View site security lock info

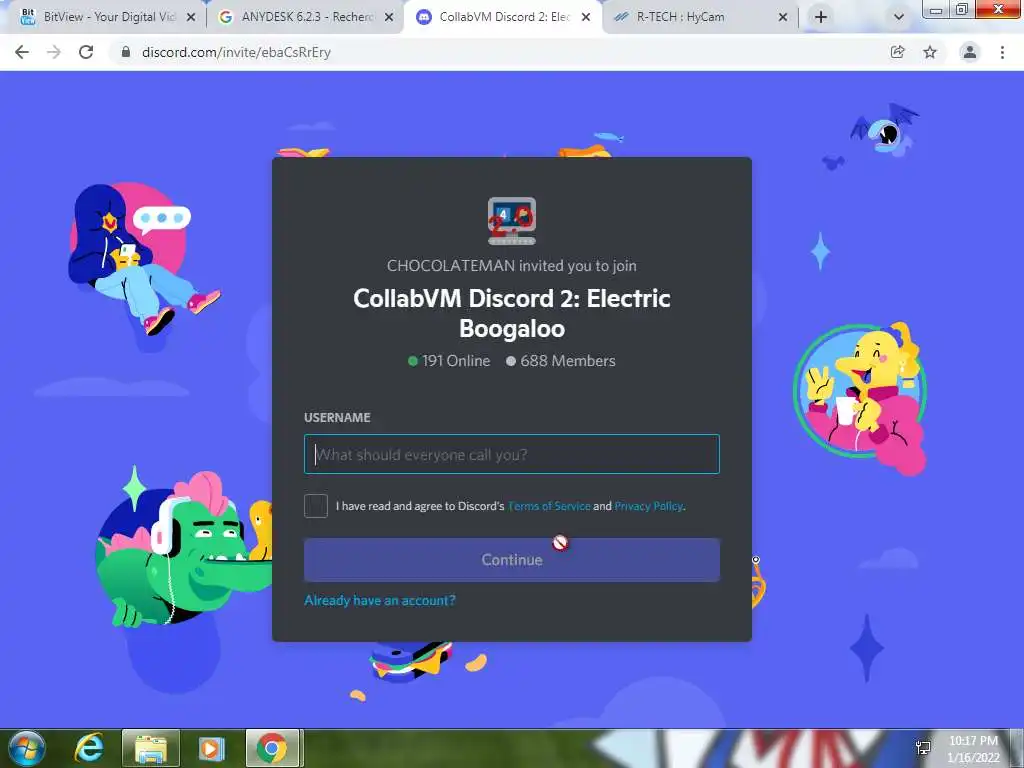126,52
